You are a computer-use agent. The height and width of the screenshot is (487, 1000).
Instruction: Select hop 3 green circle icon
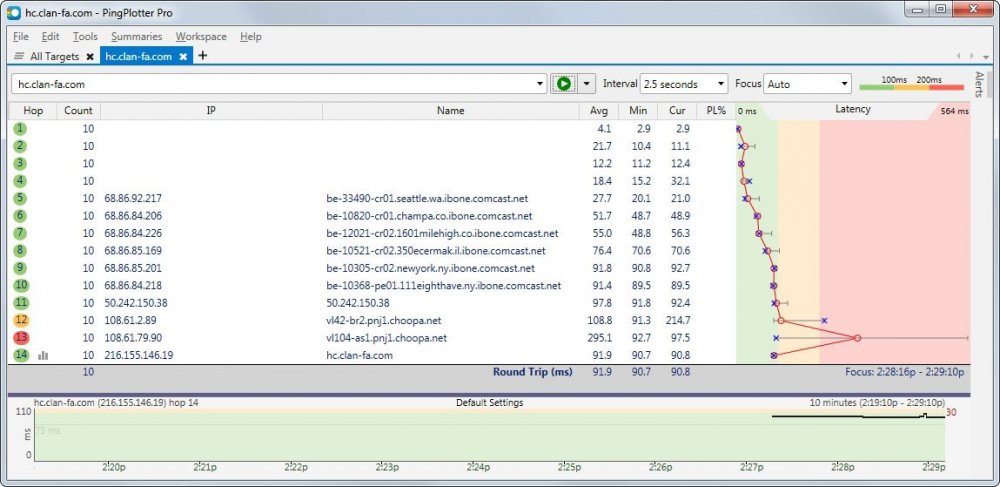[x=20, y=163]
